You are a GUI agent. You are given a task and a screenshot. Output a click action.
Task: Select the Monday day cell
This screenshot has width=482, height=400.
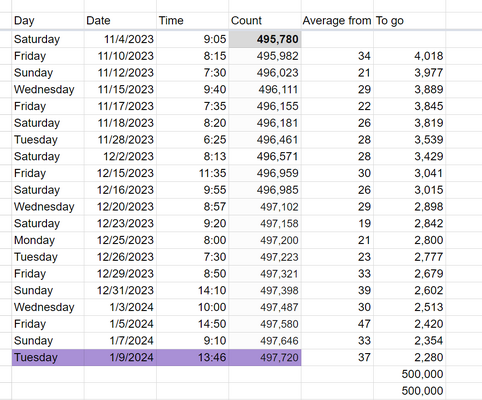[48, 240]
